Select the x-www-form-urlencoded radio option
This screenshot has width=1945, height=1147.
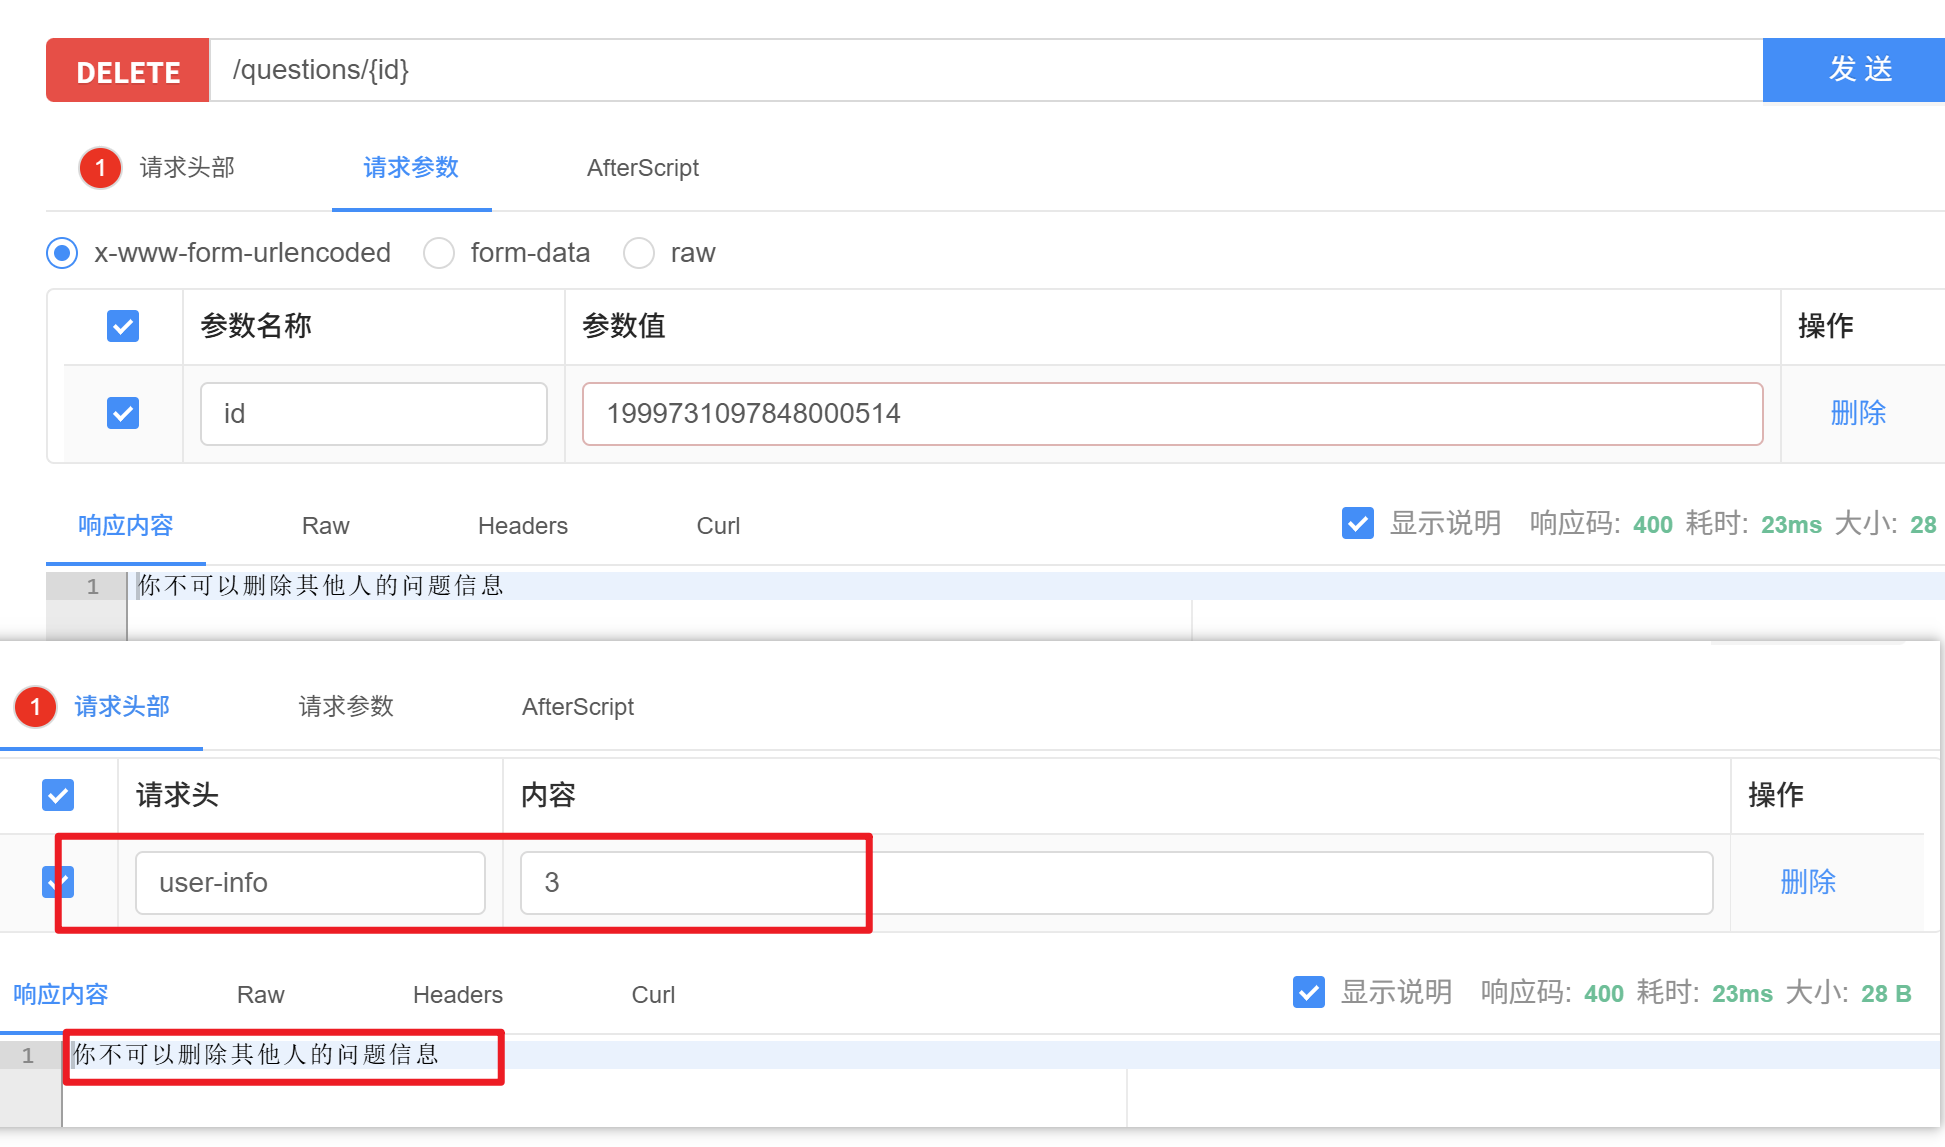click(x=62, y=253)
